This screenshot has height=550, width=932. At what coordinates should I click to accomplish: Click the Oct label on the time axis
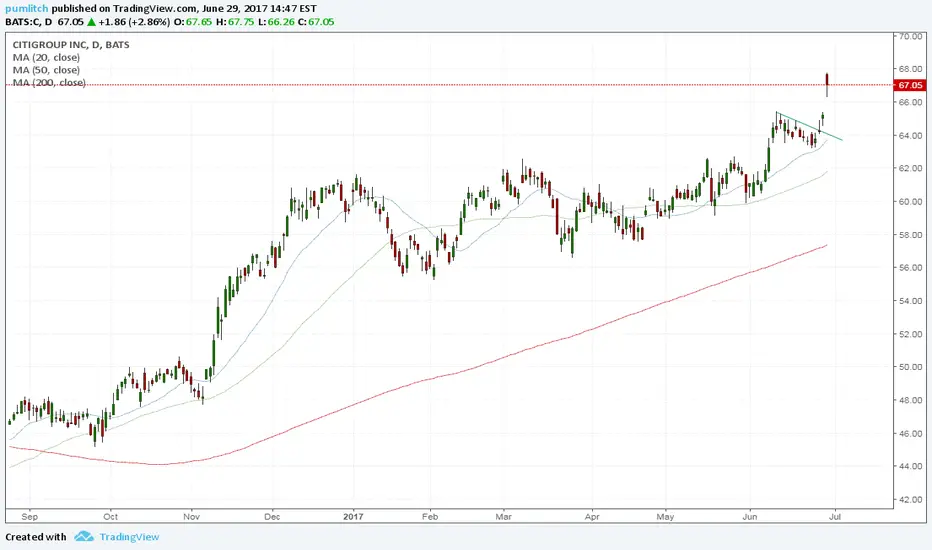point(110,517)
